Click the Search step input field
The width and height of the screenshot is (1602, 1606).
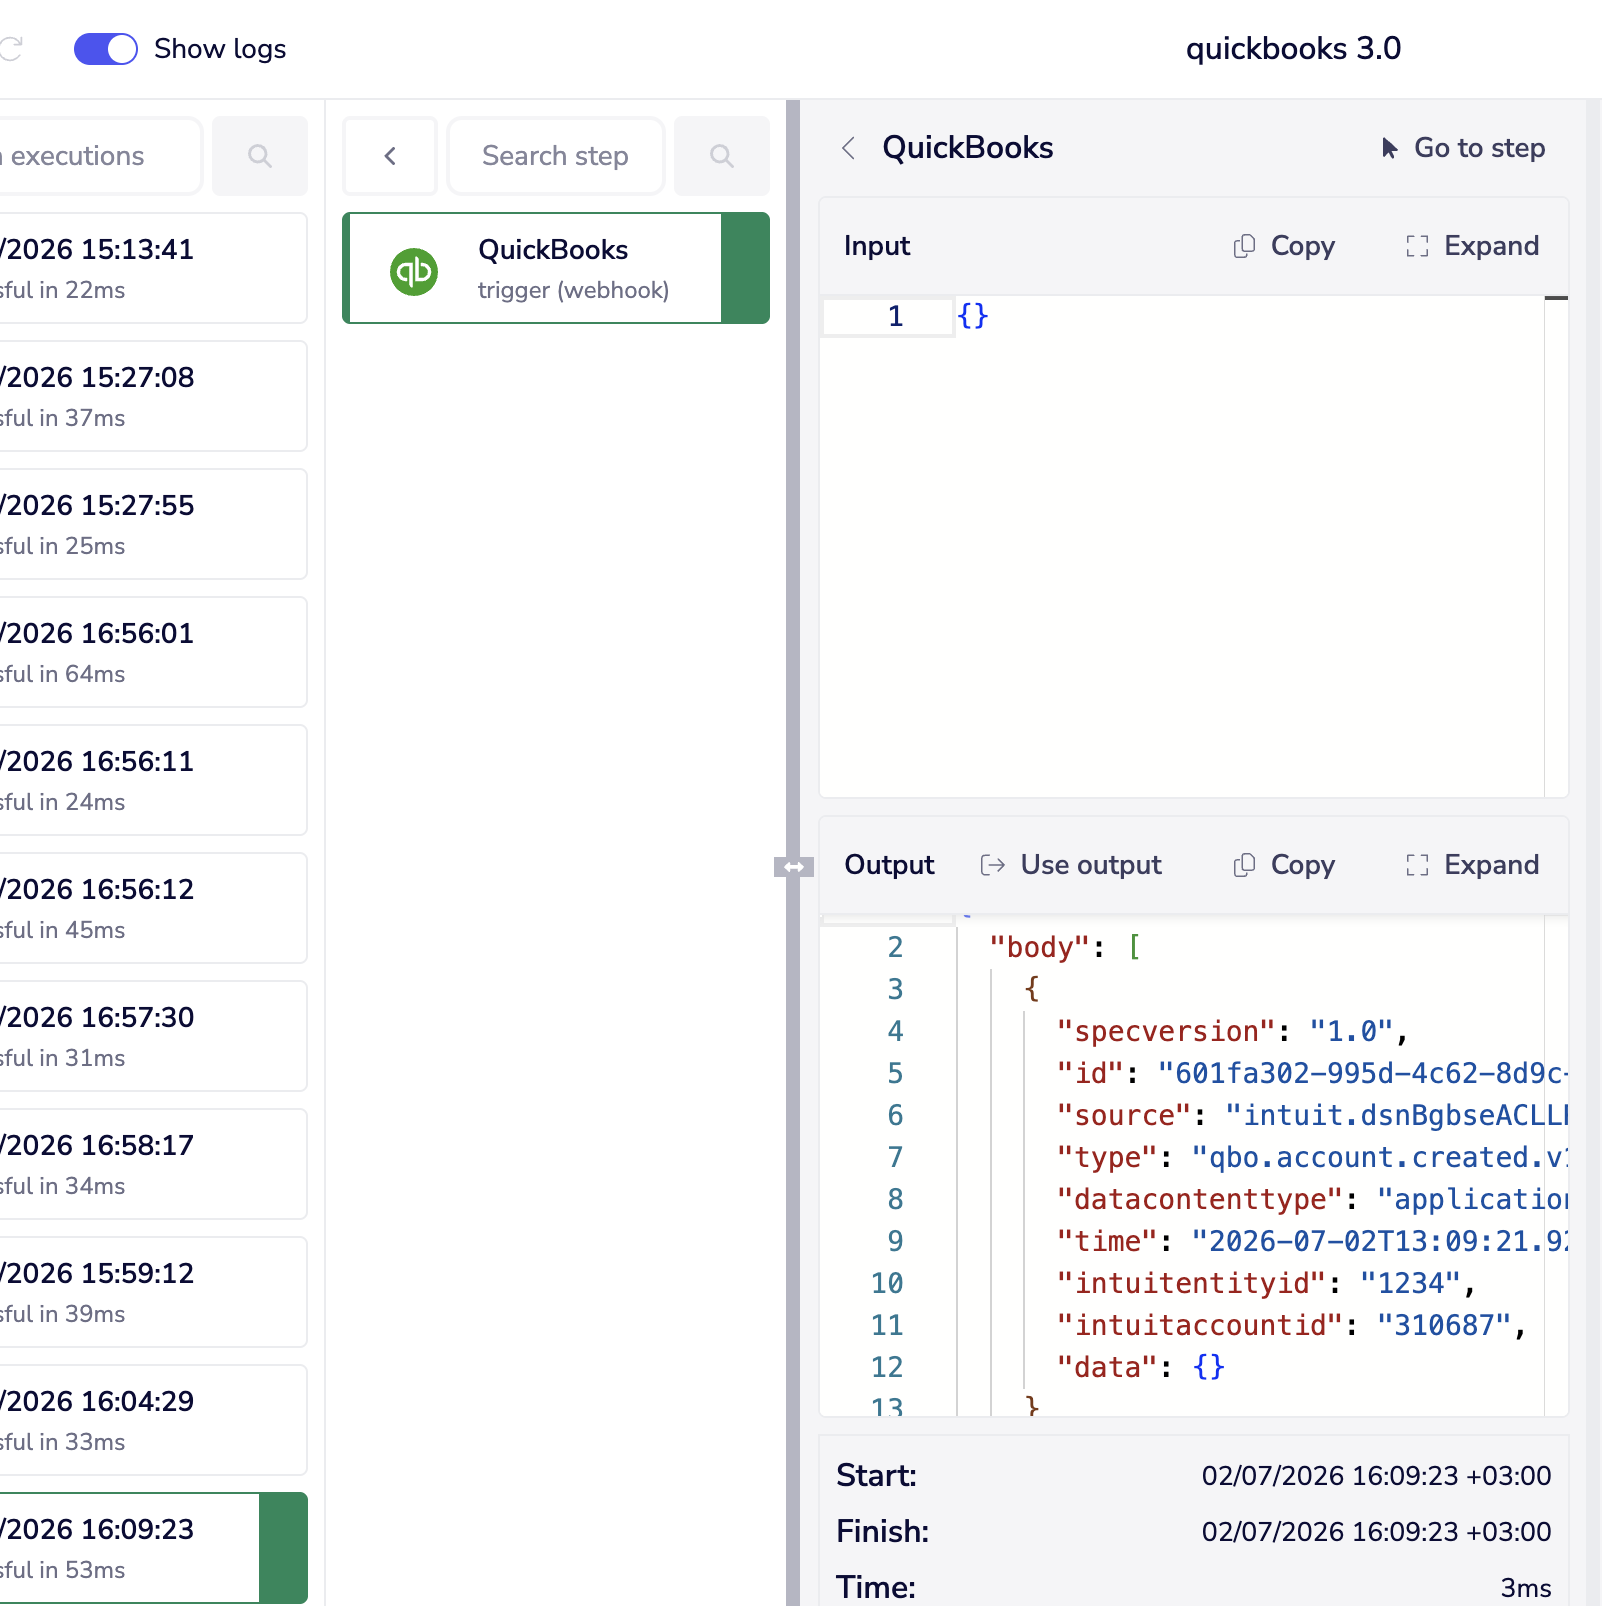tap(556, 156)
